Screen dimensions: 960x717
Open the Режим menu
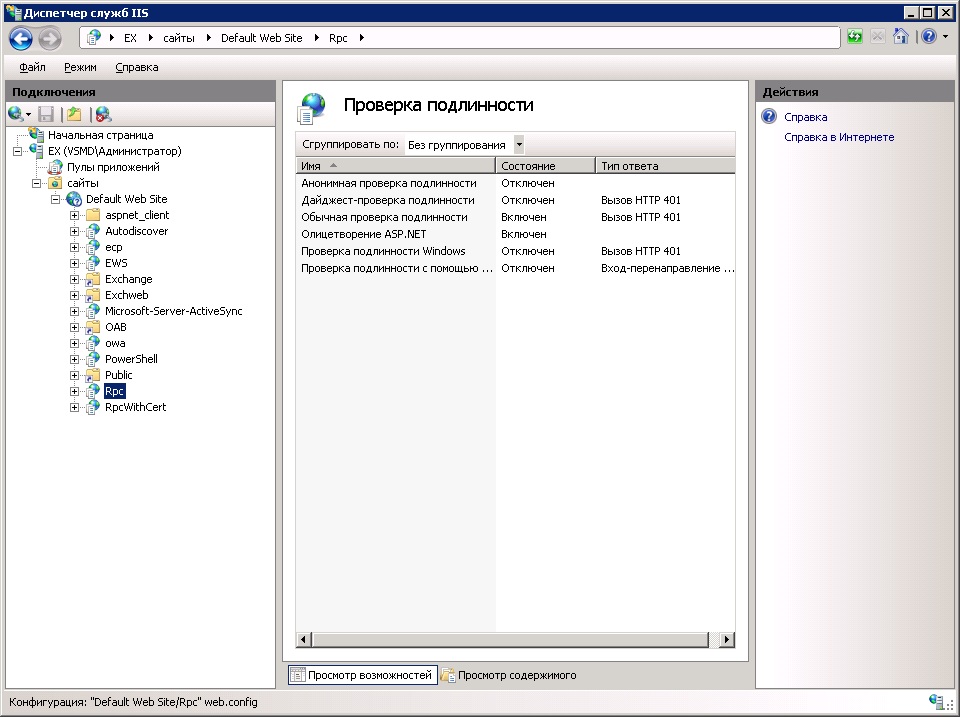(x=80, y=67)
